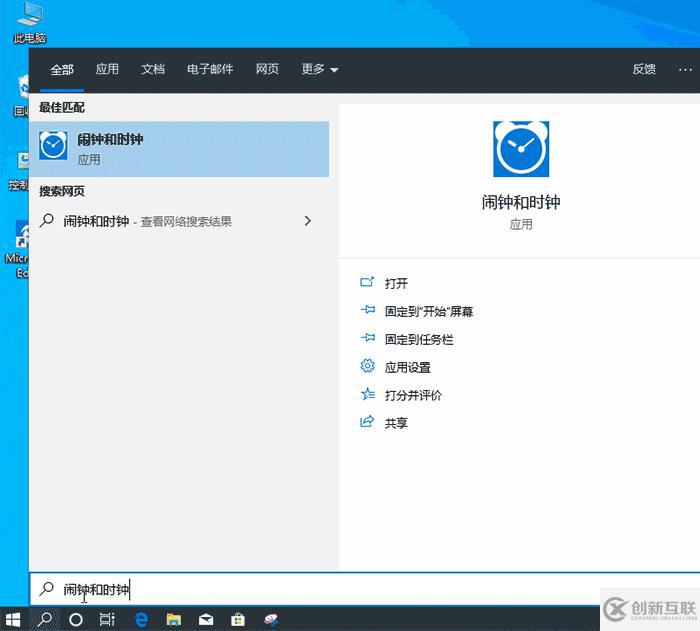This screenshot has height=631, width=700.
Task: Click the star icon for 打分并评价
Action: click(x=367, y=394)
